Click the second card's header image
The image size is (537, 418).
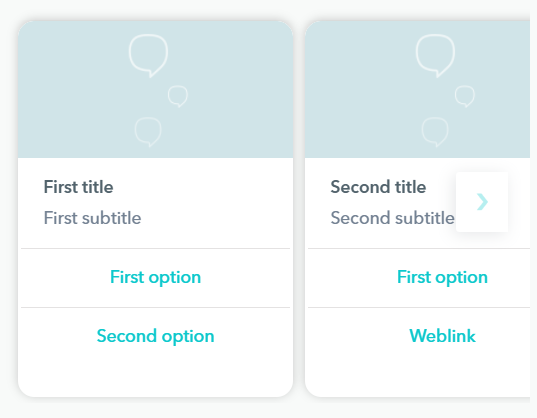417,89
